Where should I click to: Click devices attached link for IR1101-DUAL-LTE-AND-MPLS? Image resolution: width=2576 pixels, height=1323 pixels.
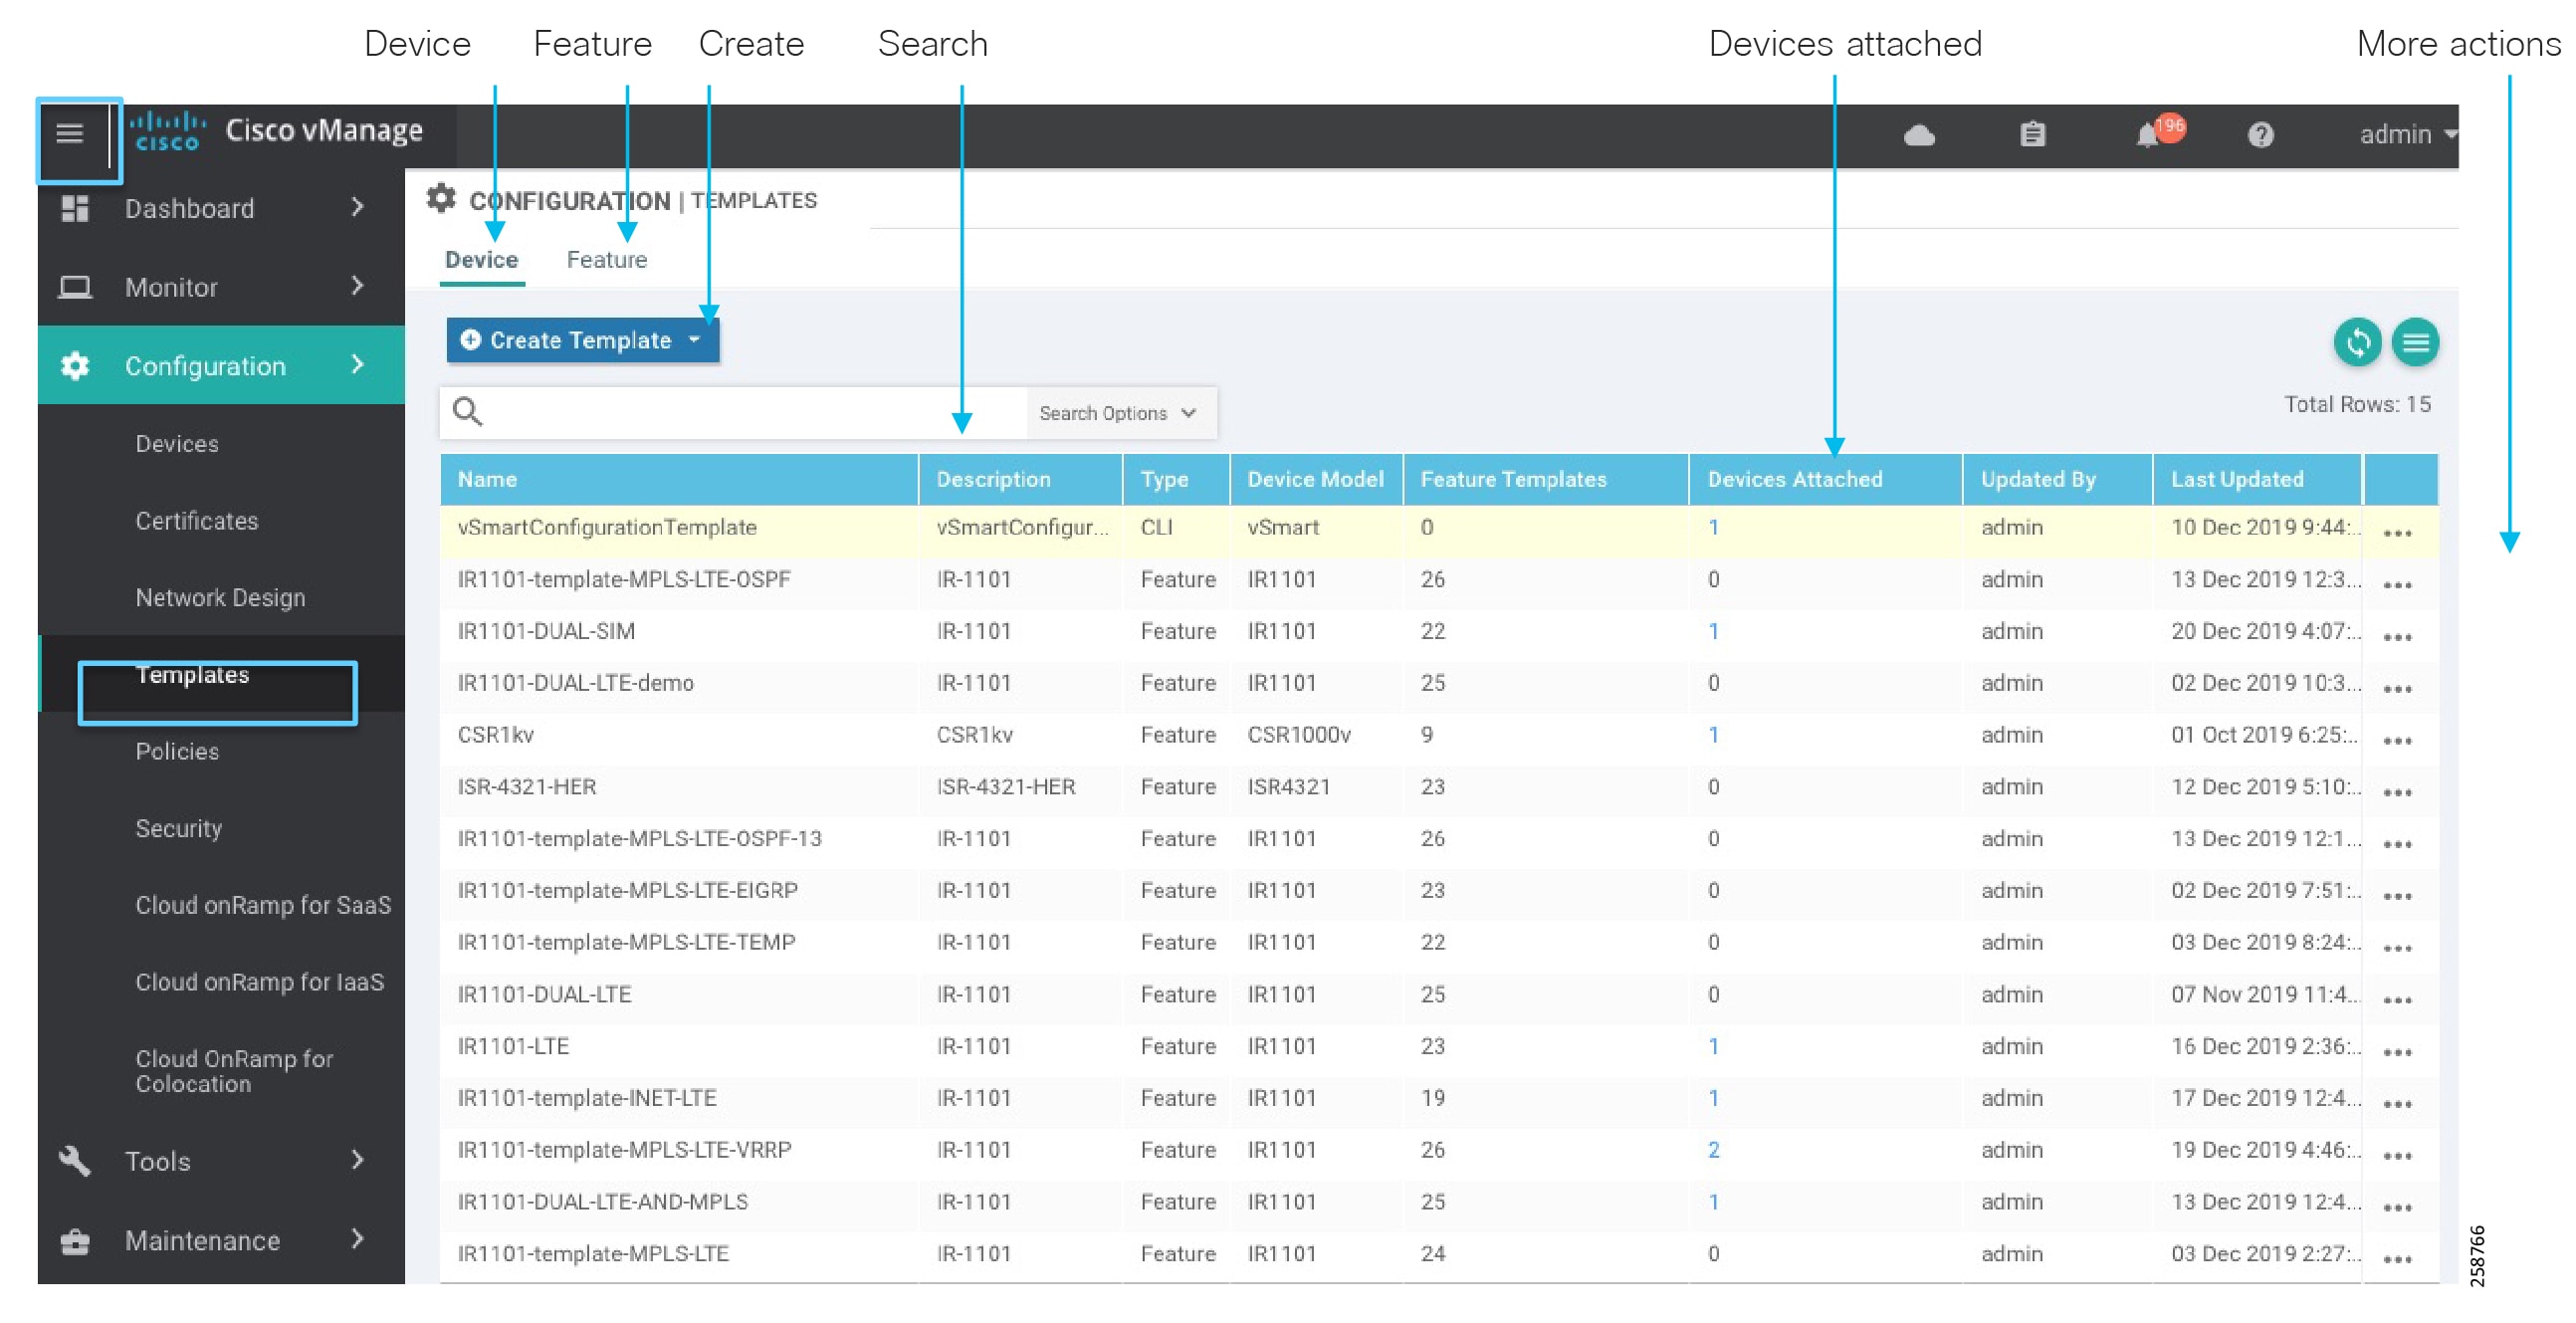[1713, 1202]
